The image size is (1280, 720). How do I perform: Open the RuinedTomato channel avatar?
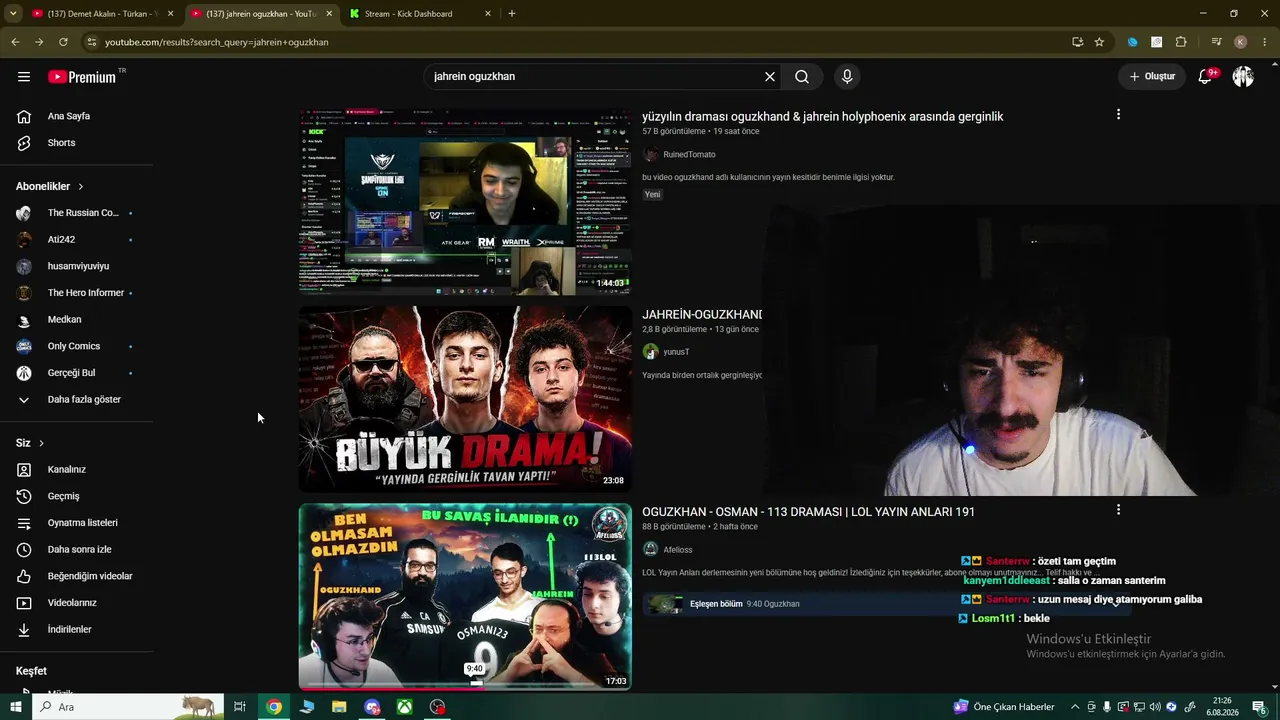click(651, 155)
